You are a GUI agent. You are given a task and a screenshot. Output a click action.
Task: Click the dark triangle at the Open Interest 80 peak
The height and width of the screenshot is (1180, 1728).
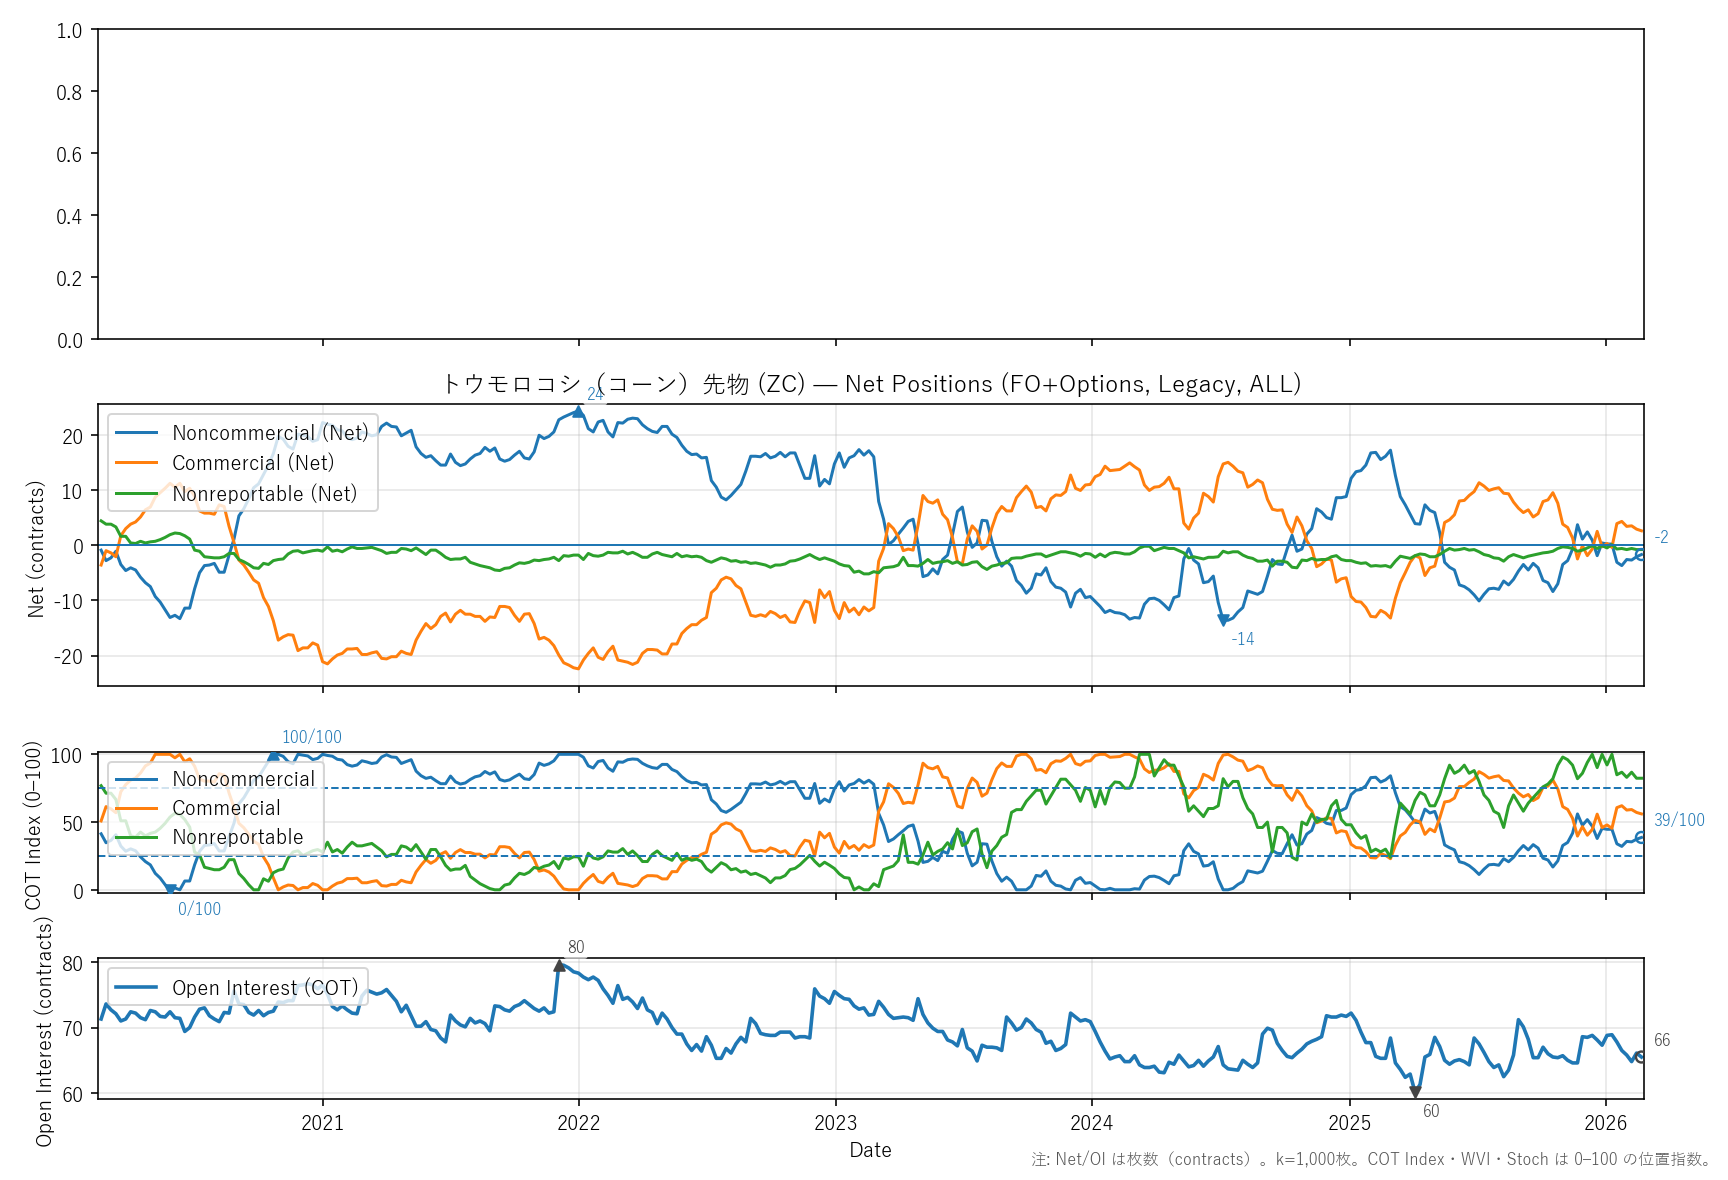tap(560, 965)
